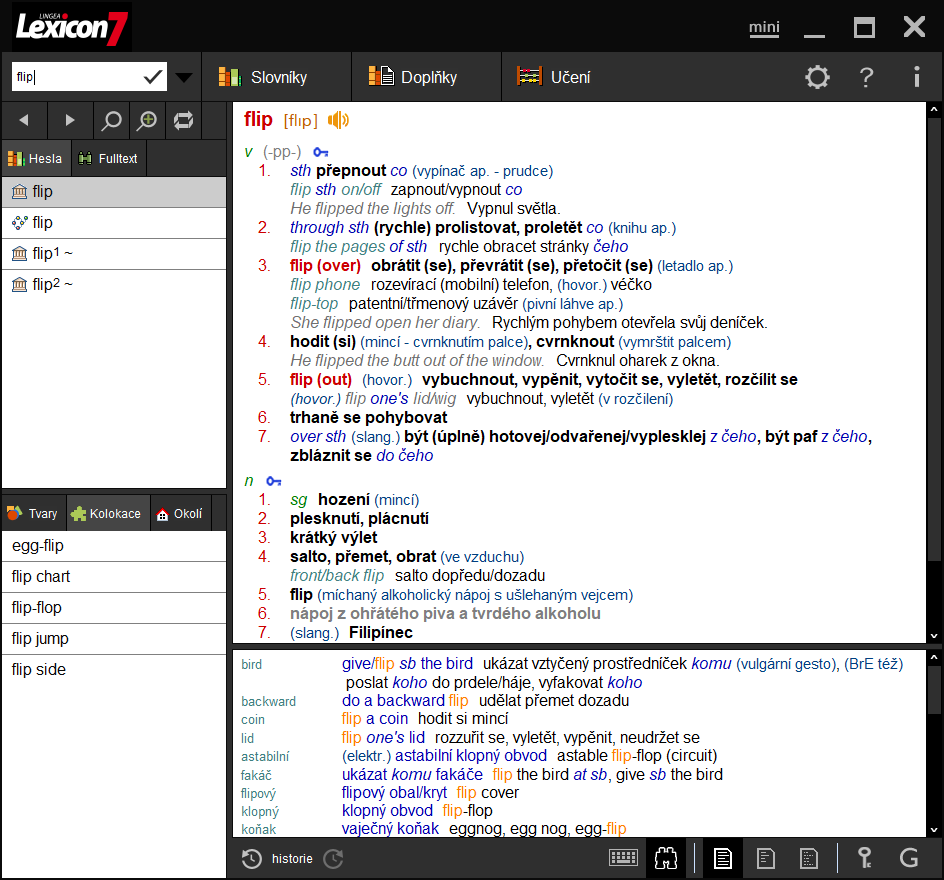Click the keyword backward in examples
Screen dimensions: 944x880
pyautogui.click(x=269, y=701)
